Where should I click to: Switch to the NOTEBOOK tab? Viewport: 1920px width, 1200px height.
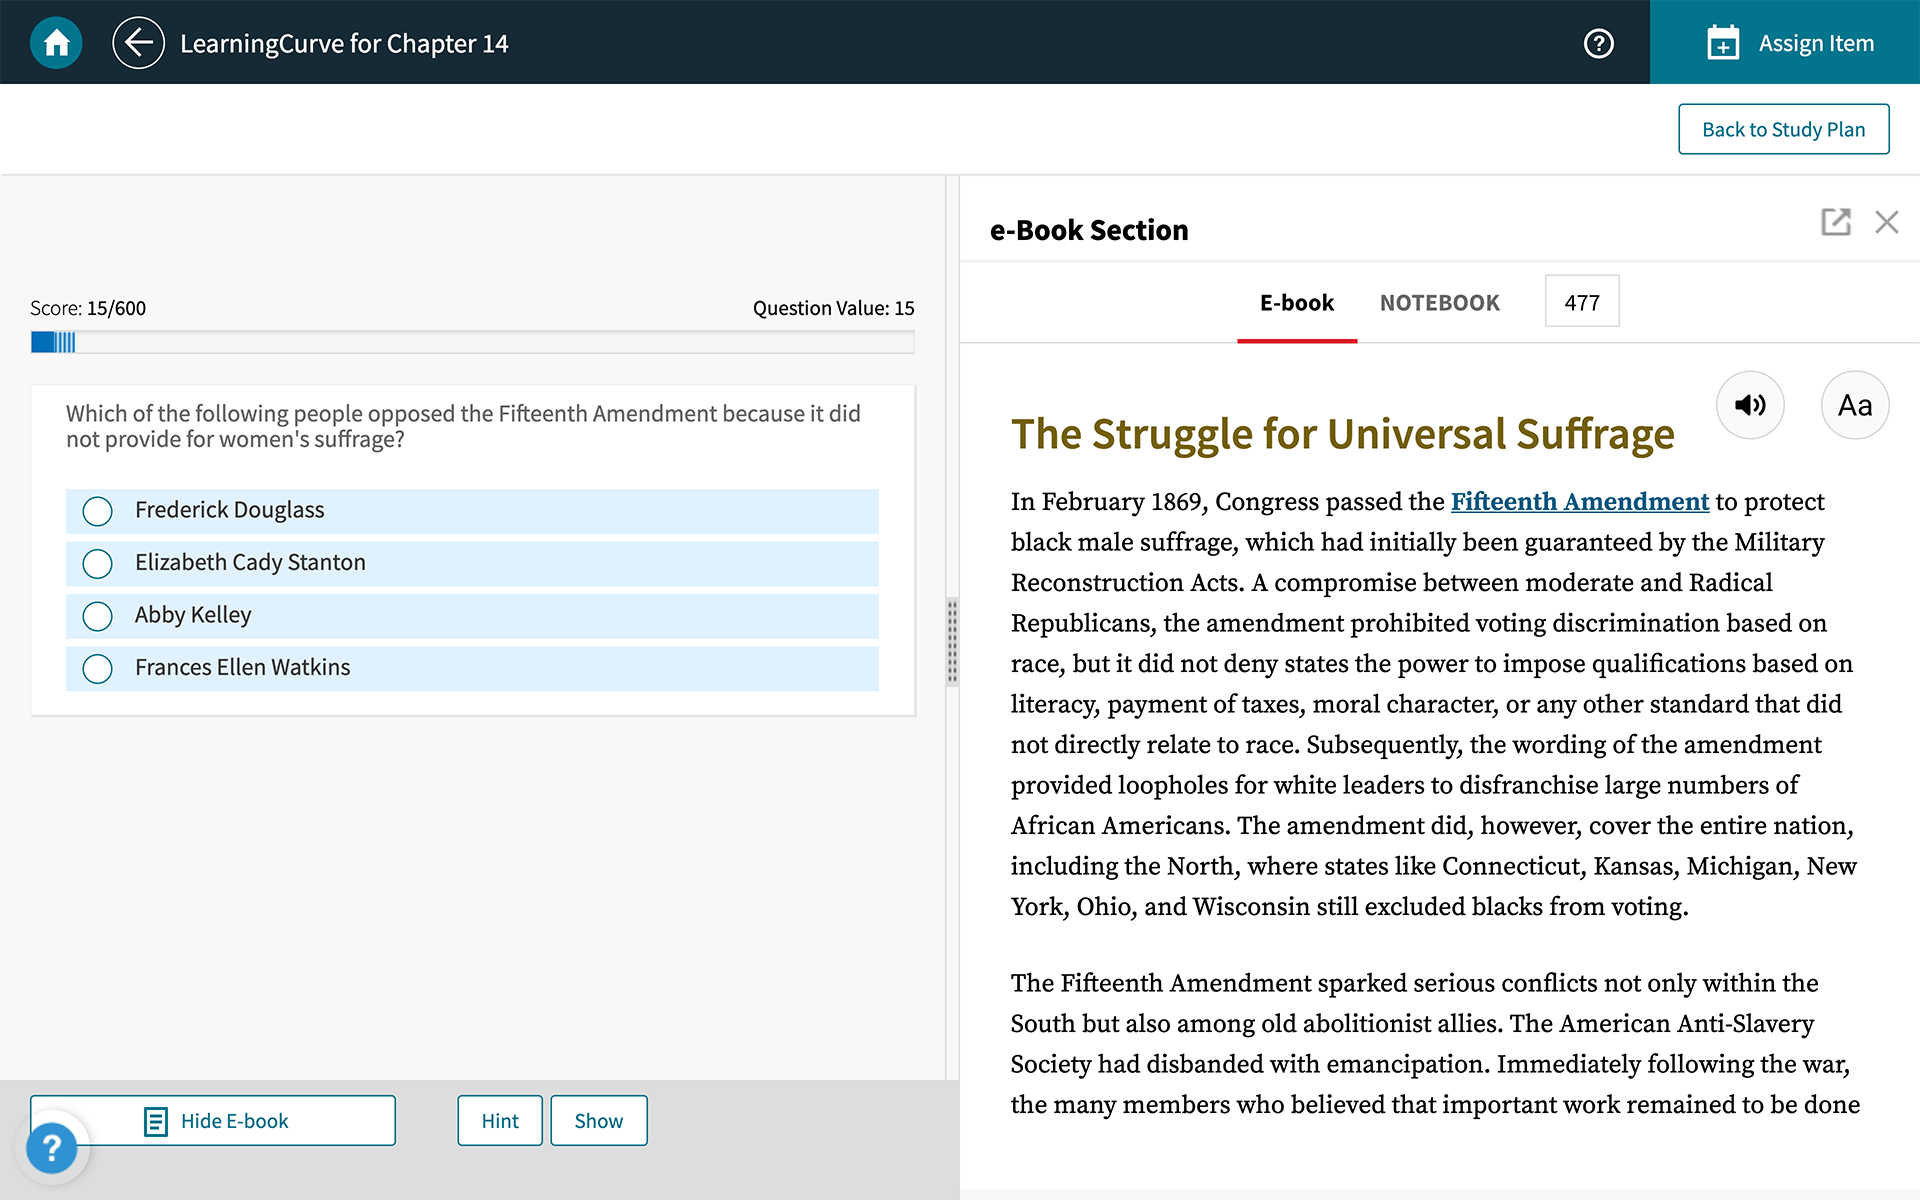point(1439,303)
